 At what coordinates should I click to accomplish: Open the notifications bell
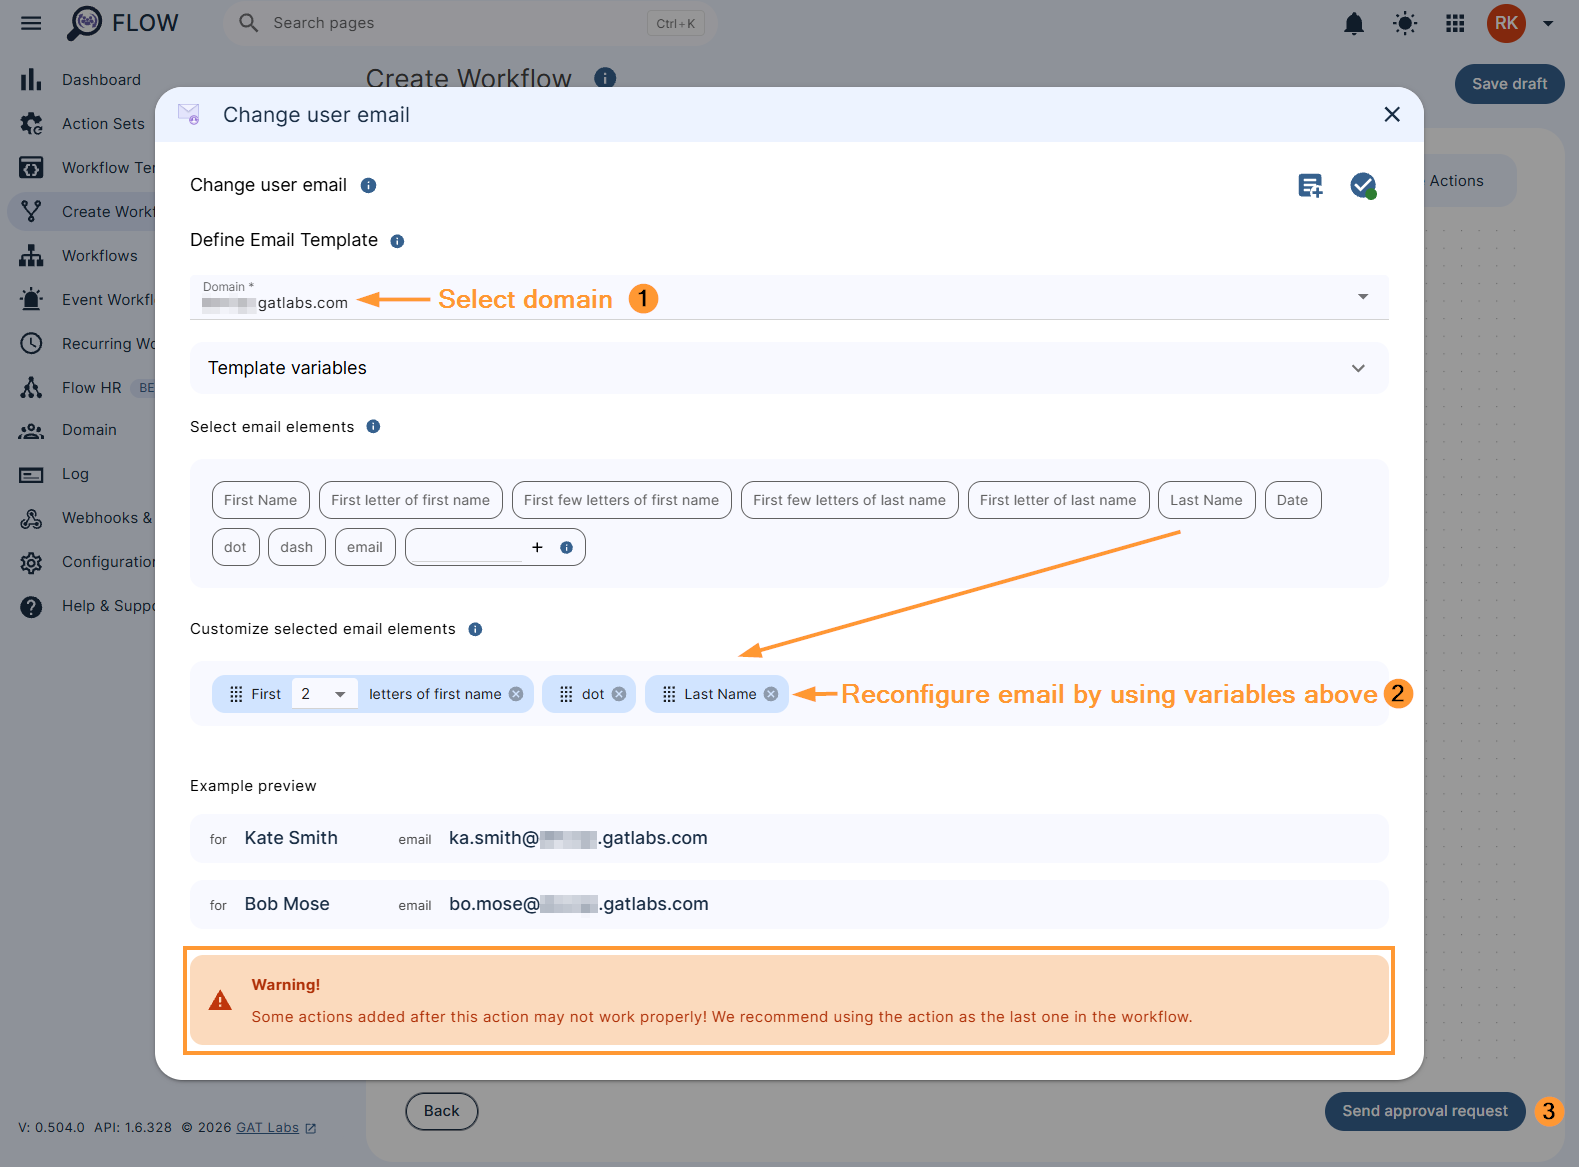(1354, 23)
